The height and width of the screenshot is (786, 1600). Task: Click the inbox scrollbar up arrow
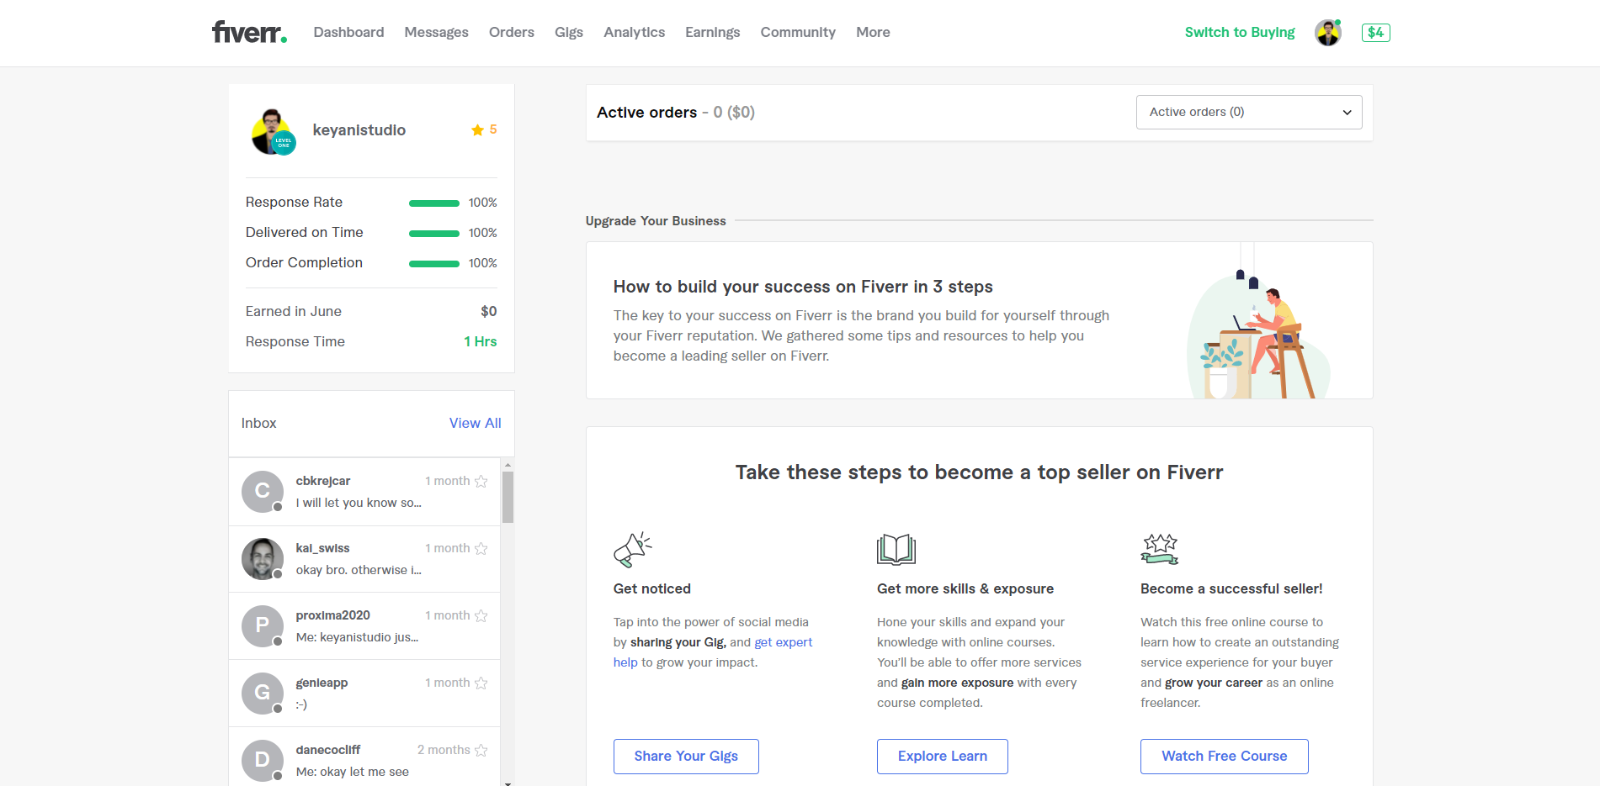[x=508, y=465]
